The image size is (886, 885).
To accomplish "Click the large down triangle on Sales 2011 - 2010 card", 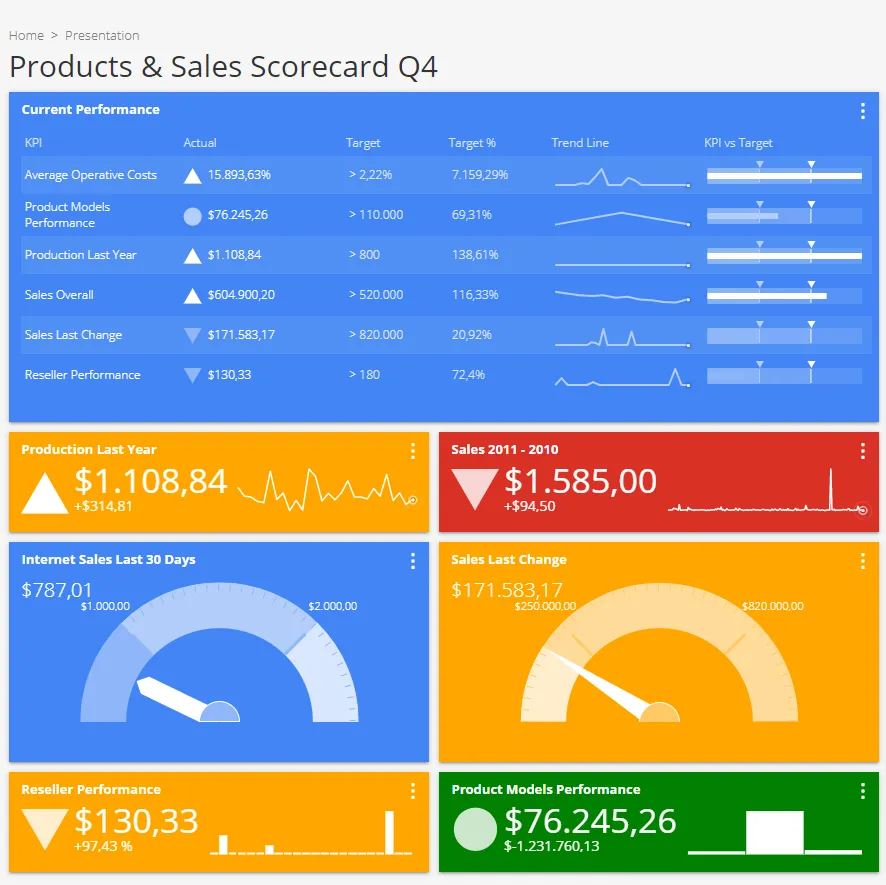I will point(475,489).
